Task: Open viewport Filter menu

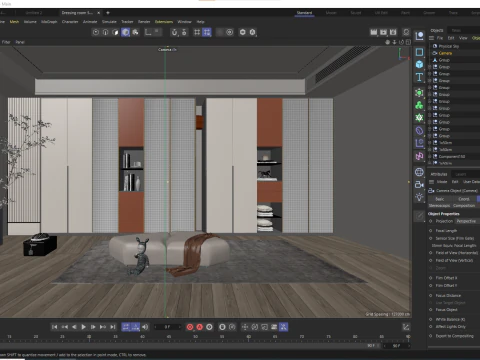Action: (x=6, y=42)
